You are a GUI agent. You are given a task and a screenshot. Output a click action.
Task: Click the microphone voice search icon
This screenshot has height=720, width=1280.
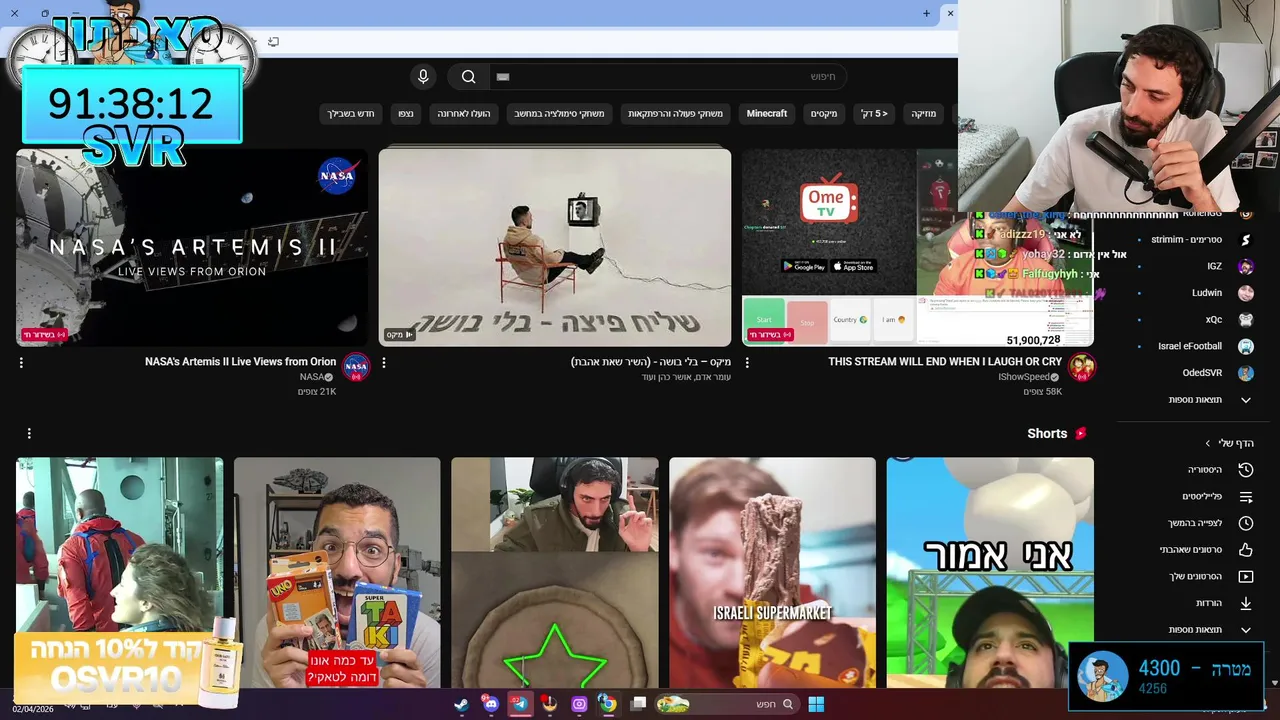click(423, 77)
